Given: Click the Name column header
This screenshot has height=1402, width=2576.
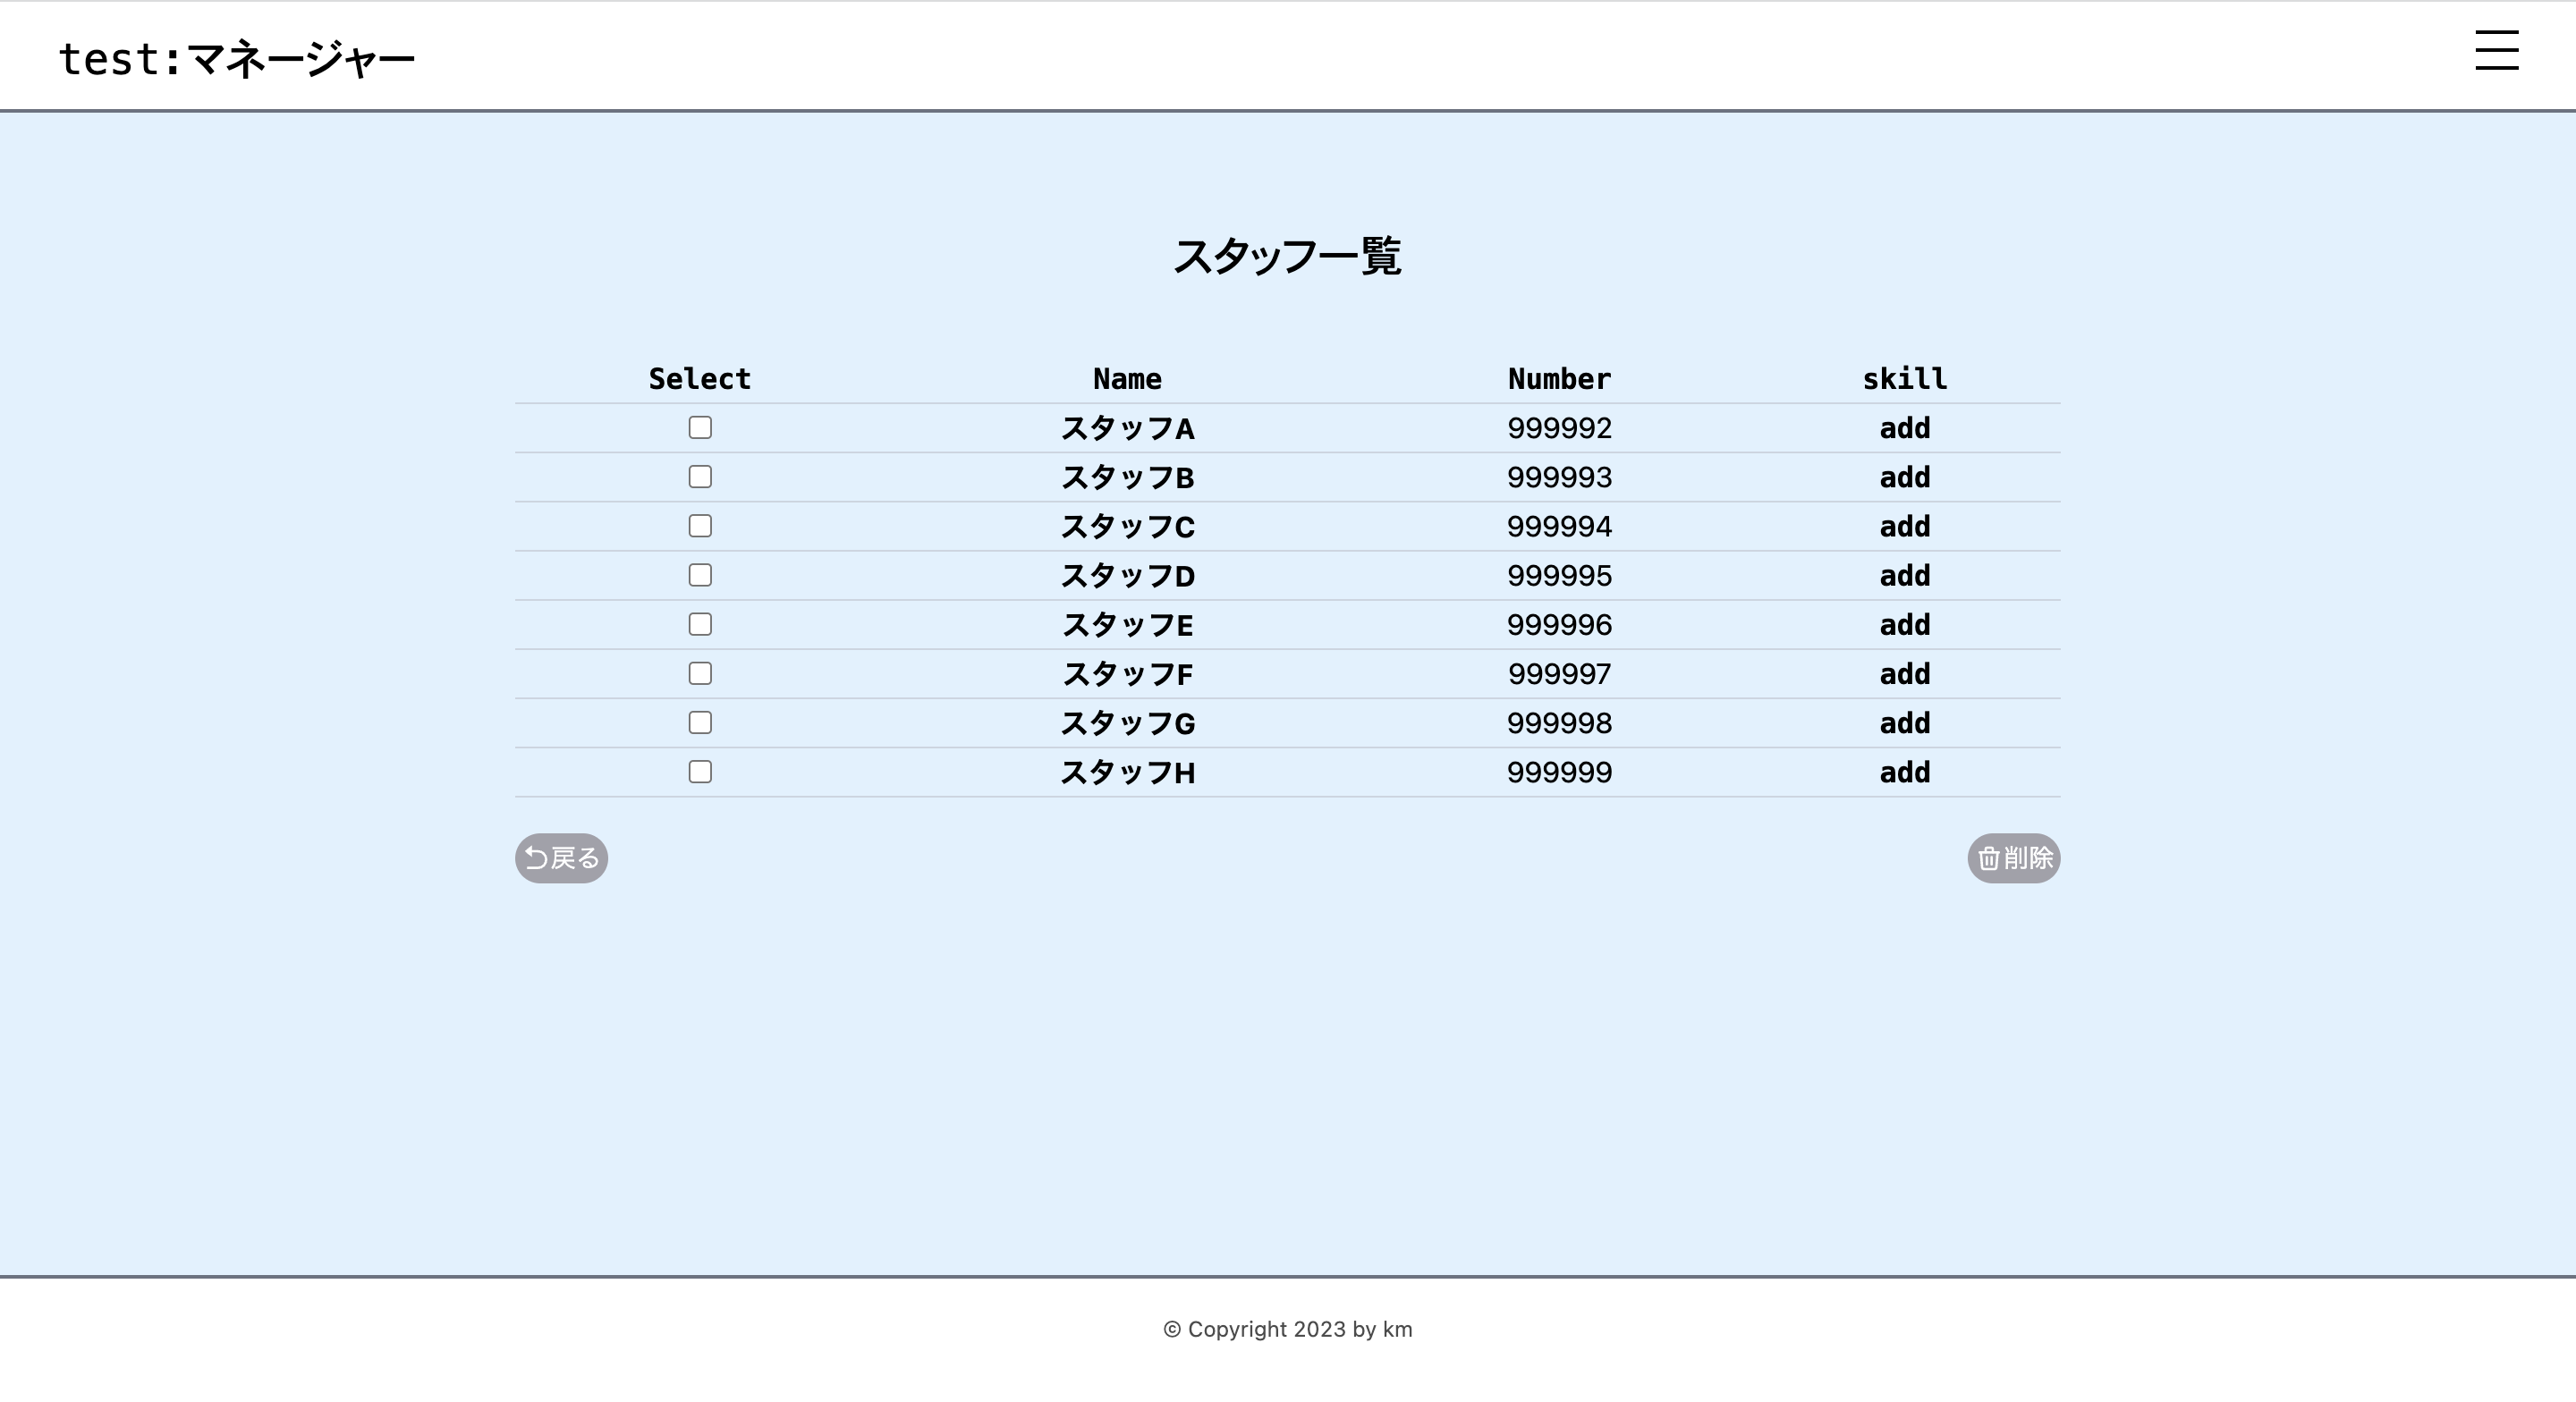Looking at the screenshot, I should tap(1126, 378).
